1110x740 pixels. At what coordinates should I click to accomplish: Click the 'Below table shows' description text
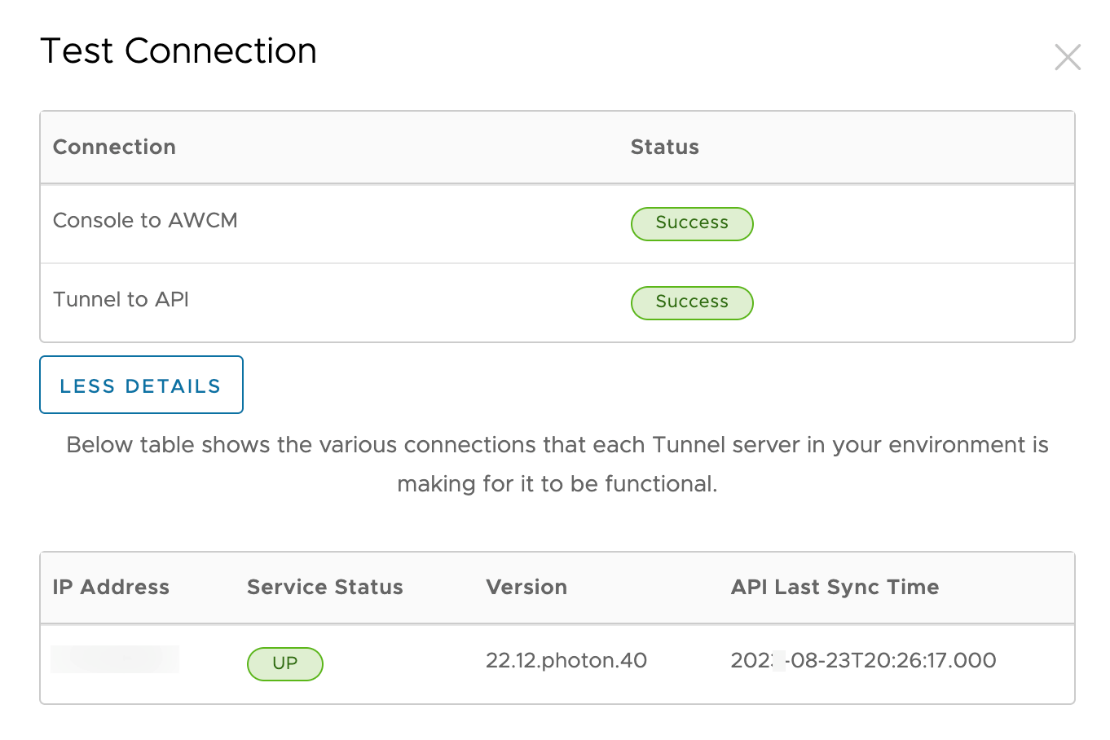click(x=557, y=445)
